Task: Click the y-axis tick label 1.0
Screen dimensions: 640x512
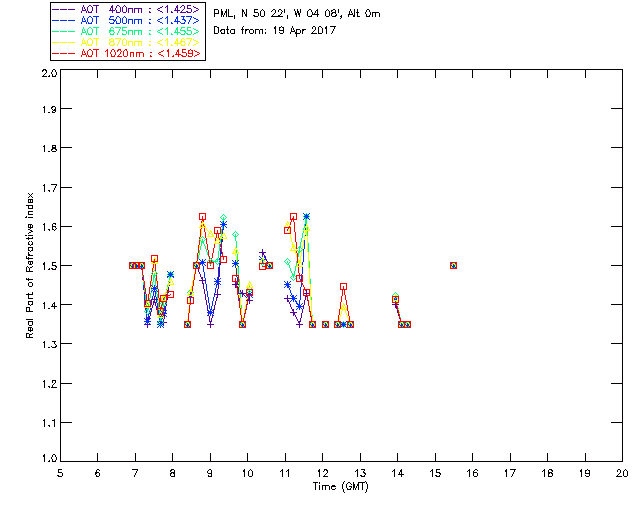Action: [49, 459]
